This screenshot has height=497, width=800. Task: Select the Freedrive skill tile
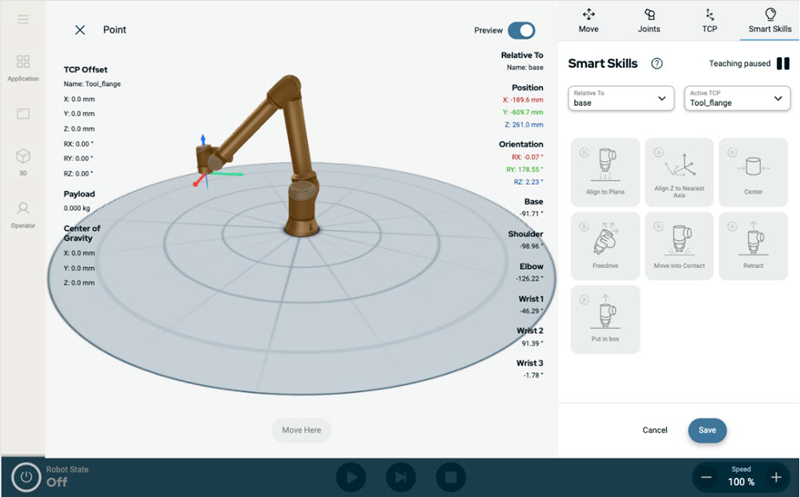pyautogui.click(x=605, y=245)
